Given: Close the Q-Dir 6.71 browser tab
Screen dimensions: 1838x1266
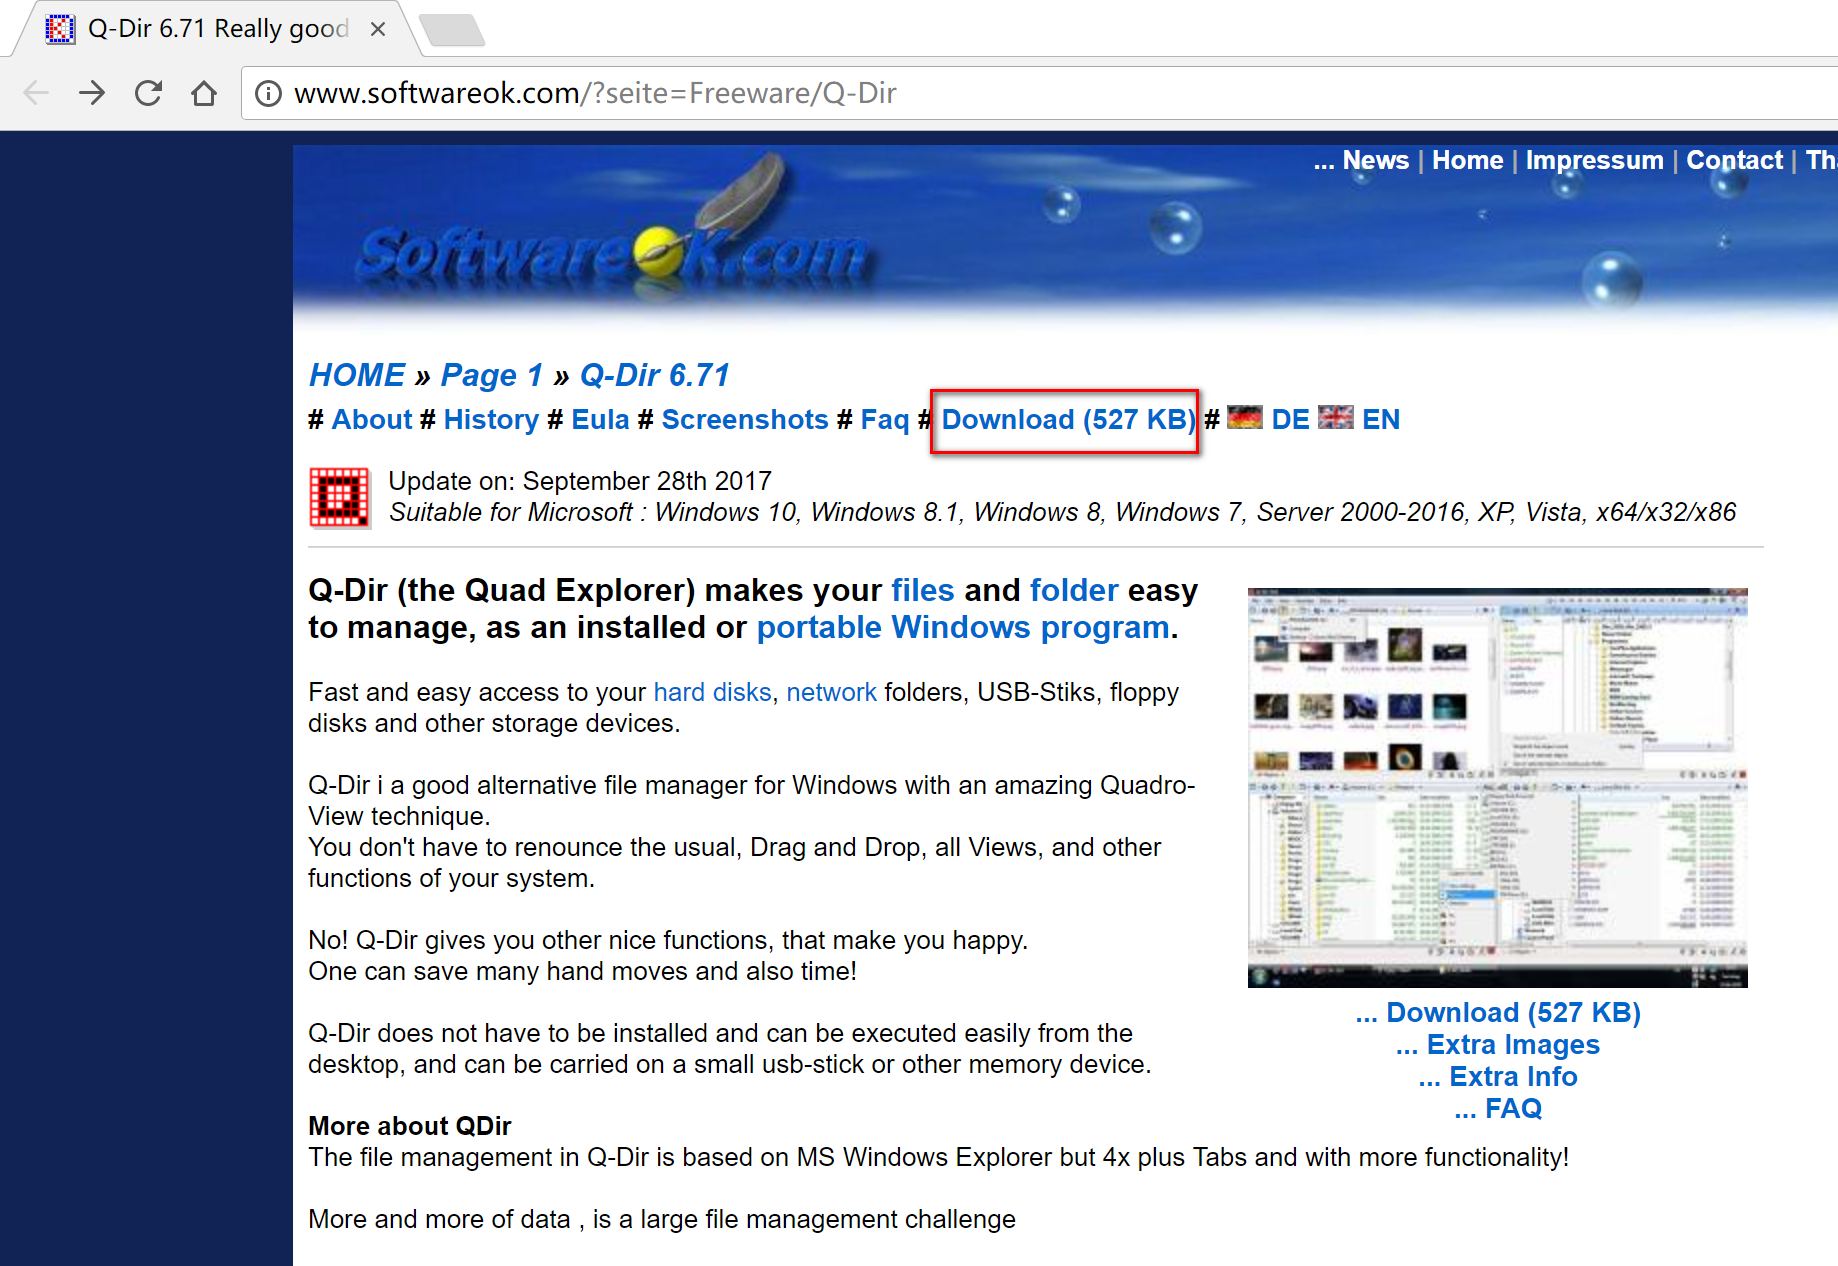Looking at the screenshot, I should point(378,29).
